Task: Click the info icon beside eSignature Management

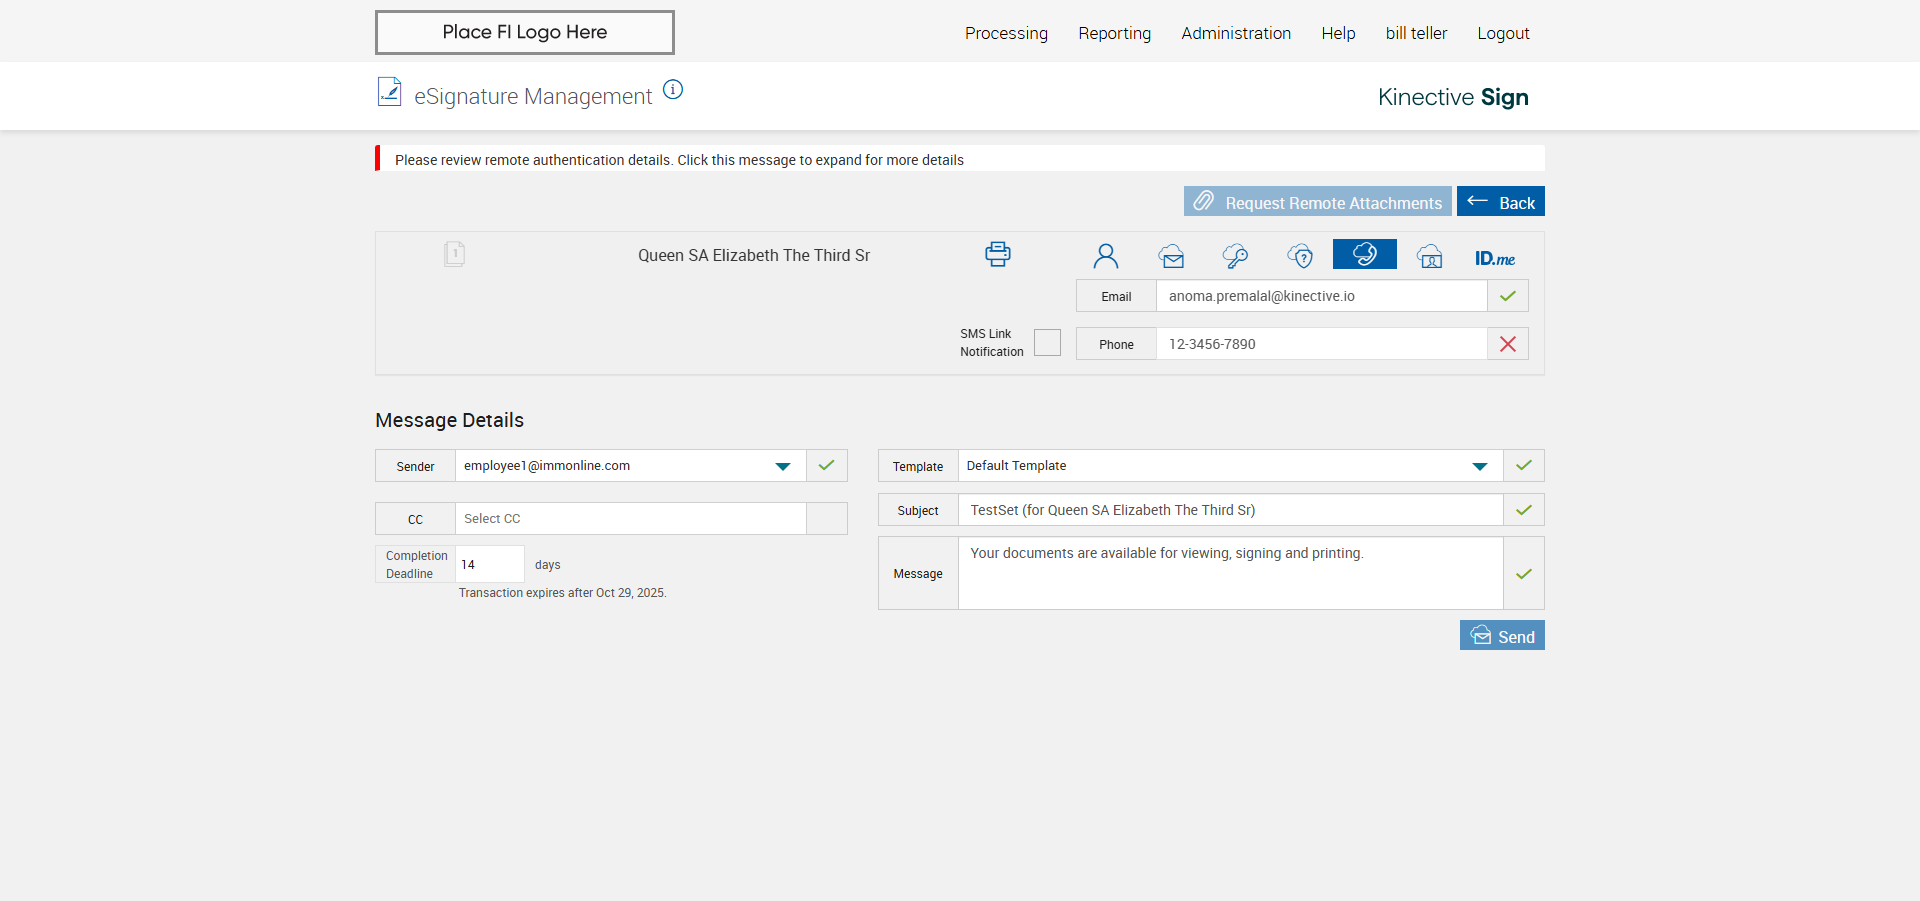Action: pos(673,90)
